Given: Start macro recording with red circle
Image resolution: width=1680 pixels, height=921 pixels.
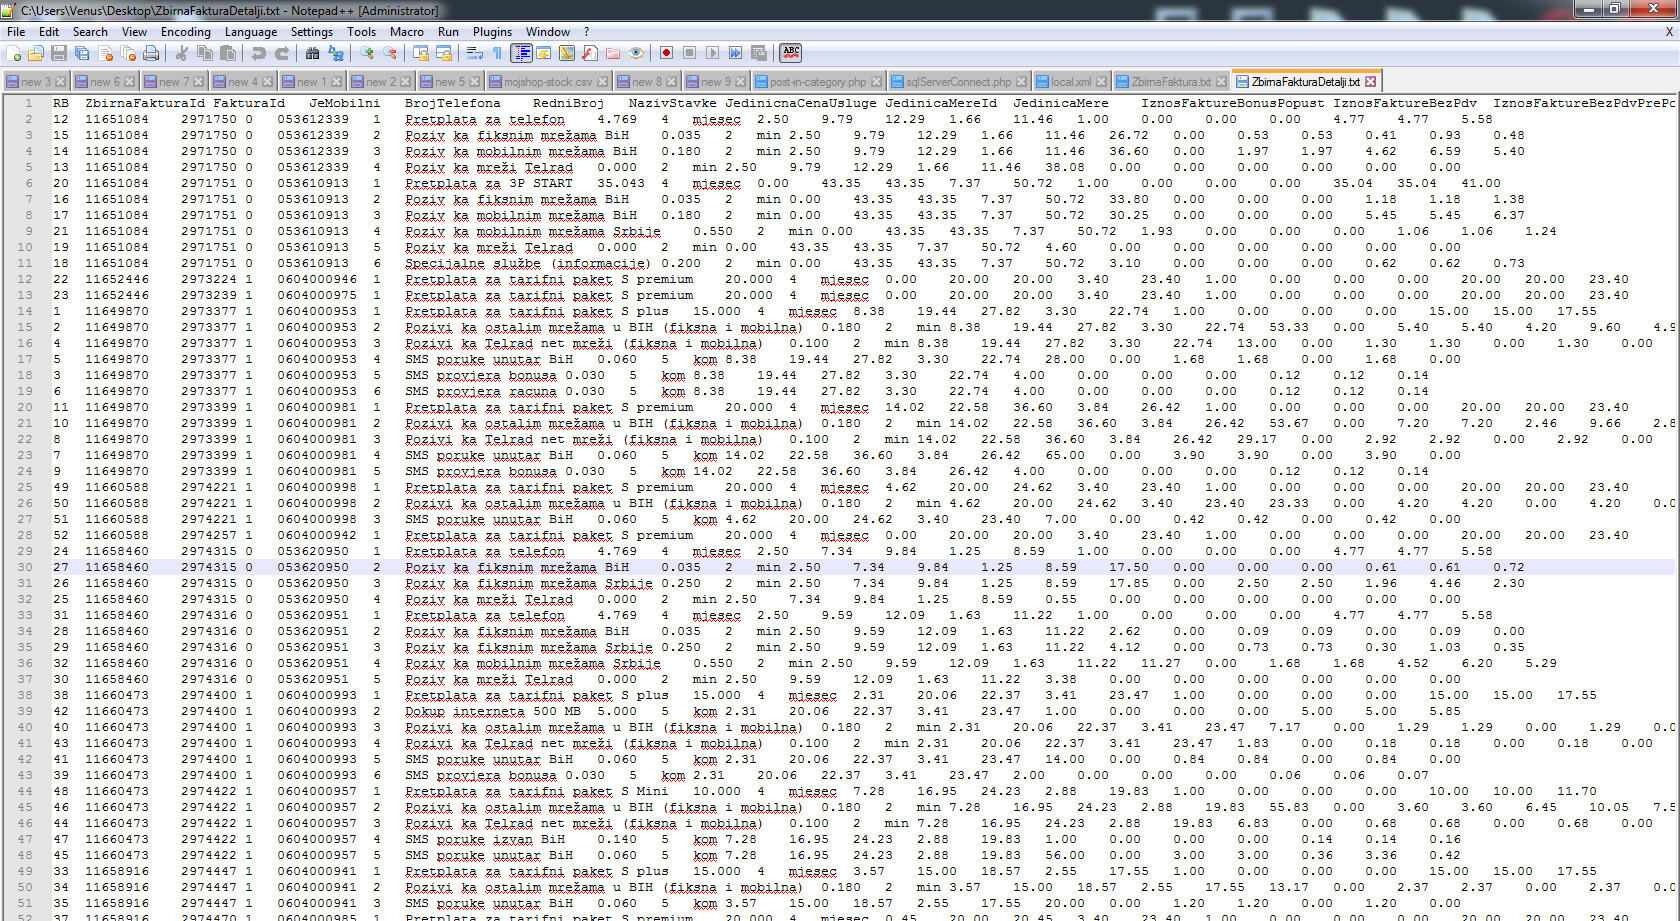Looking at the screenshot, I should pos(666,53).
